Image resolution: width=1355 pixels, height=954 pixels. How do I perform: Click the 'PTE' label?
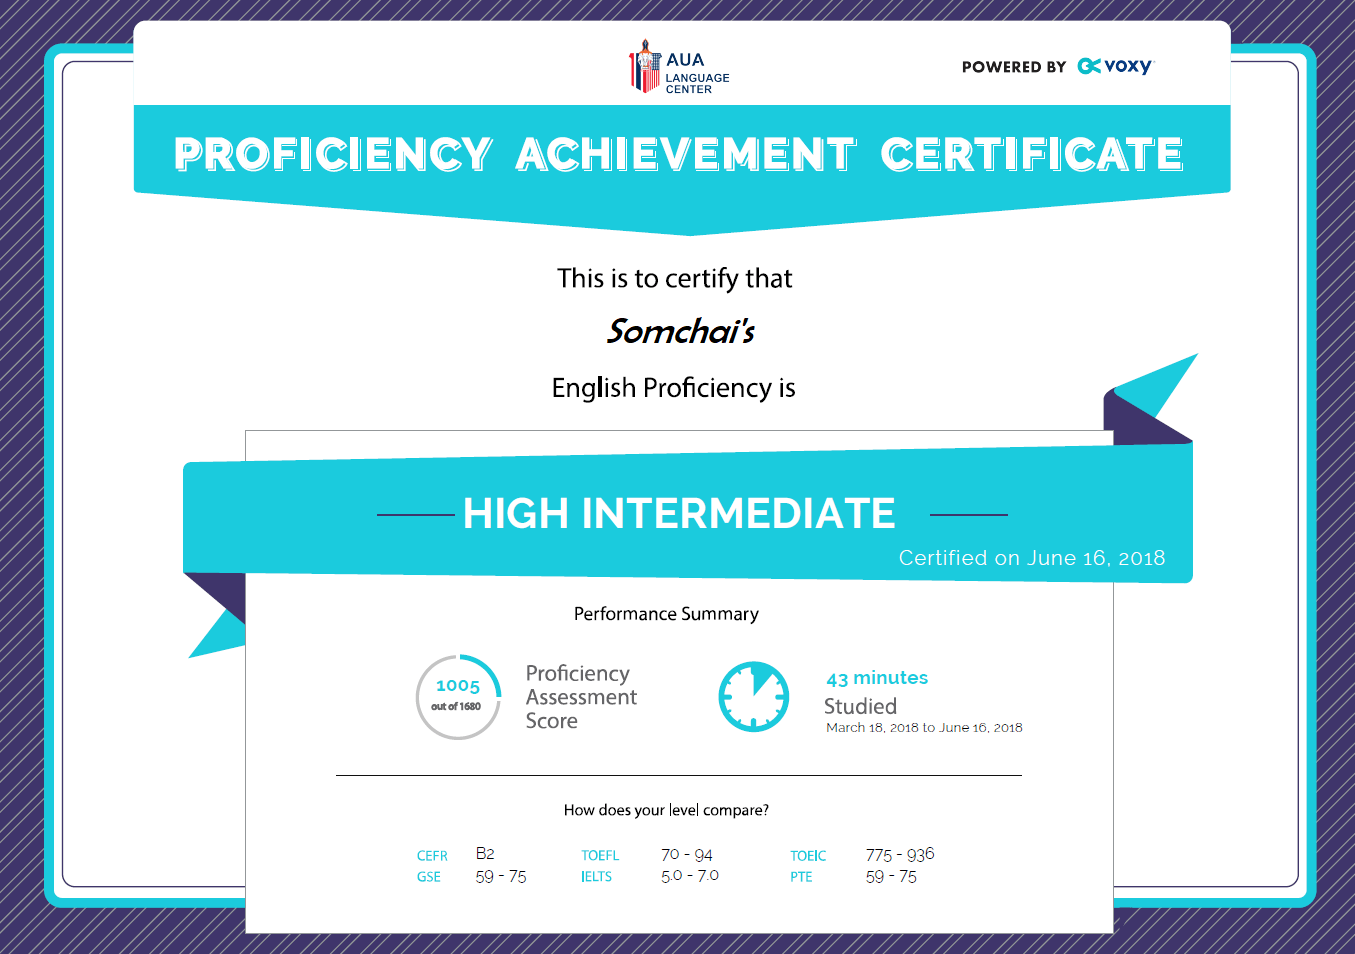click(801, 877)
